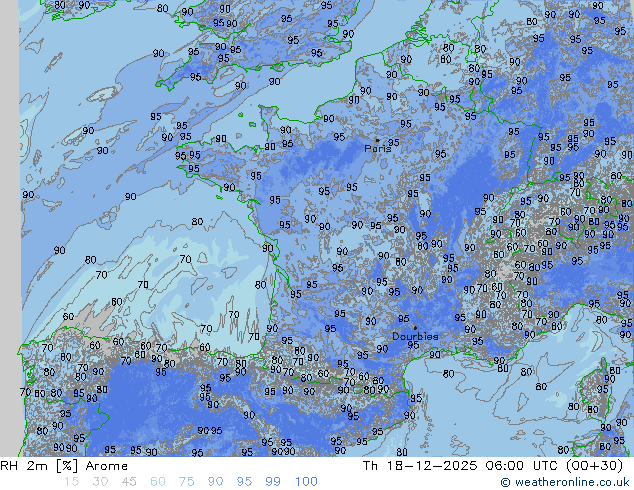Click the 'Th 18-12-2025 06:00 UTC (00+30)' timestamp
This screenshot has height=490, width=634.
click(493, 465)
